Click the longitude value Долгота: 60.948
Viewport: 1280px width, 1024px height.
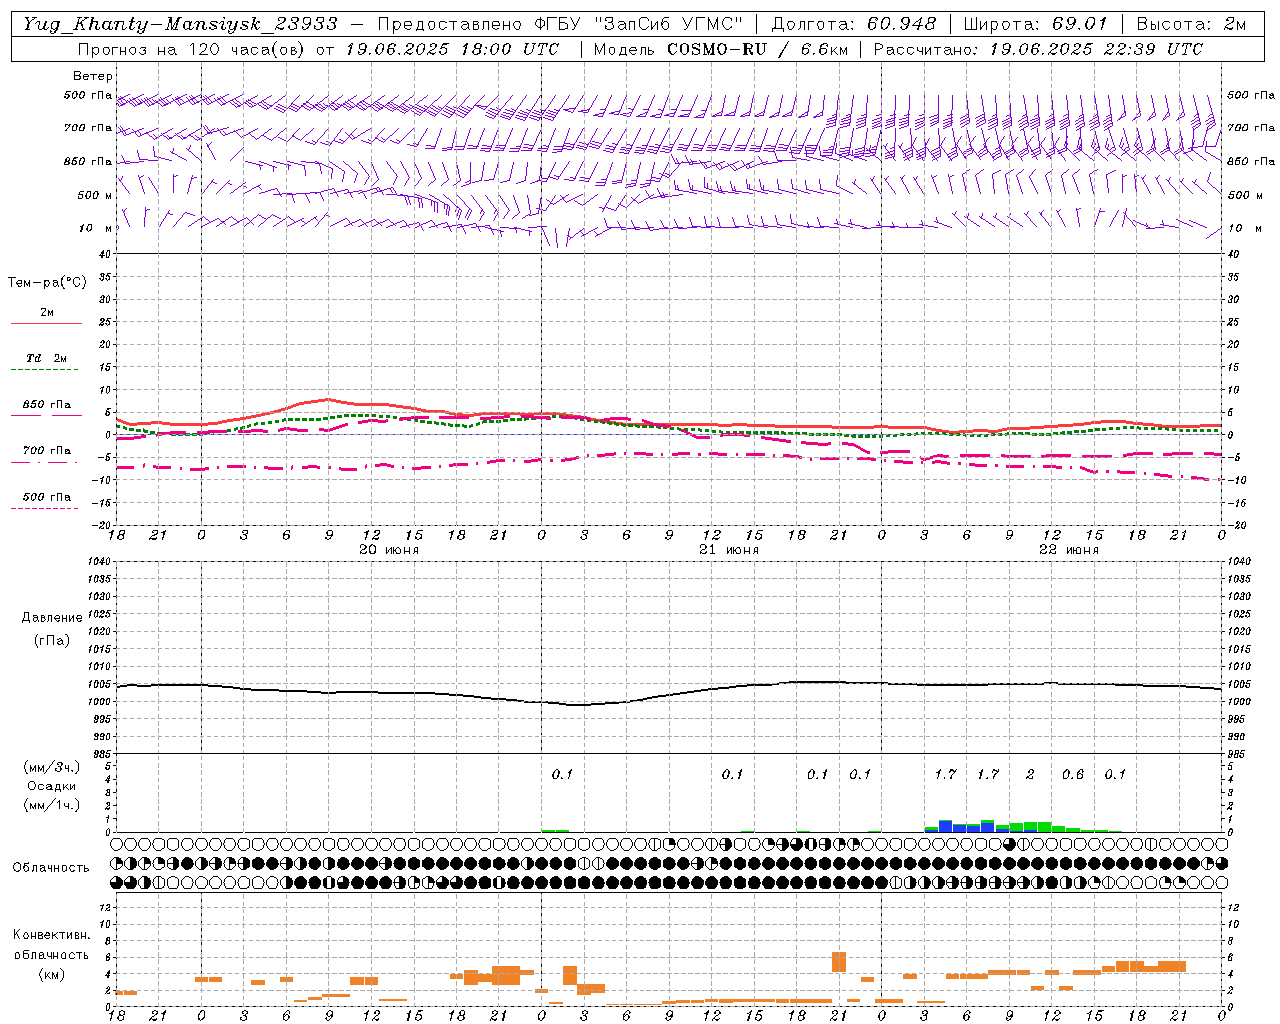pos(854,24)
